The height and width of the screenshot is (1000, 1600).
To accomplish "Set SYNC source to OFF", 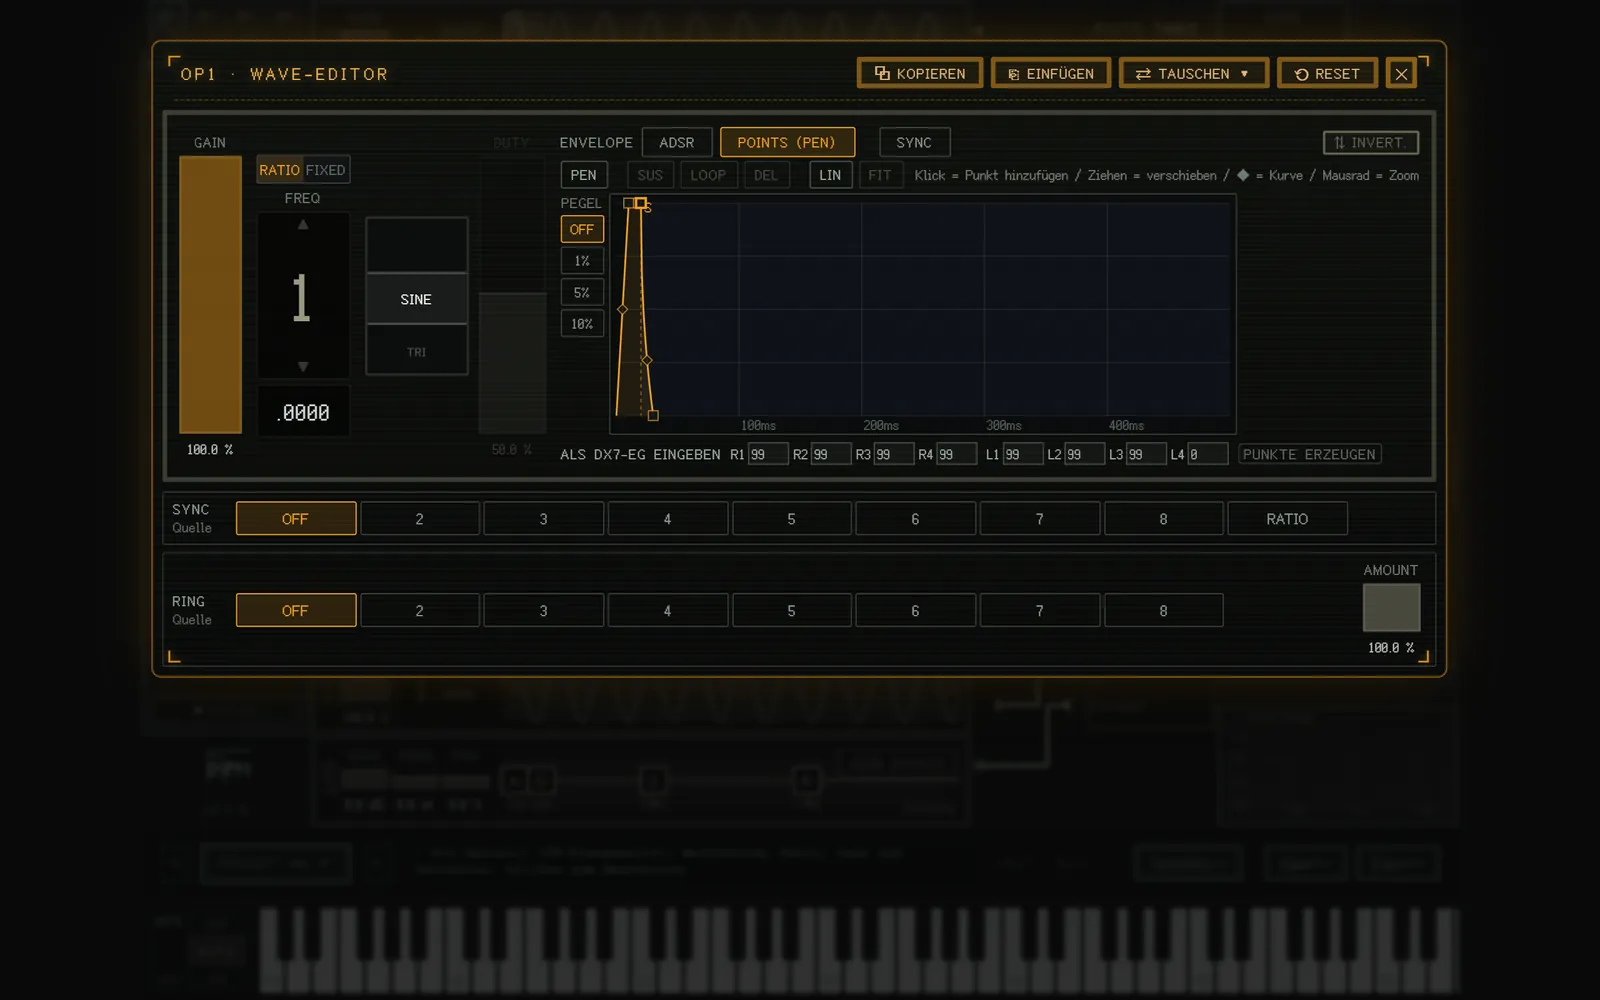I will tap(296, 519).
